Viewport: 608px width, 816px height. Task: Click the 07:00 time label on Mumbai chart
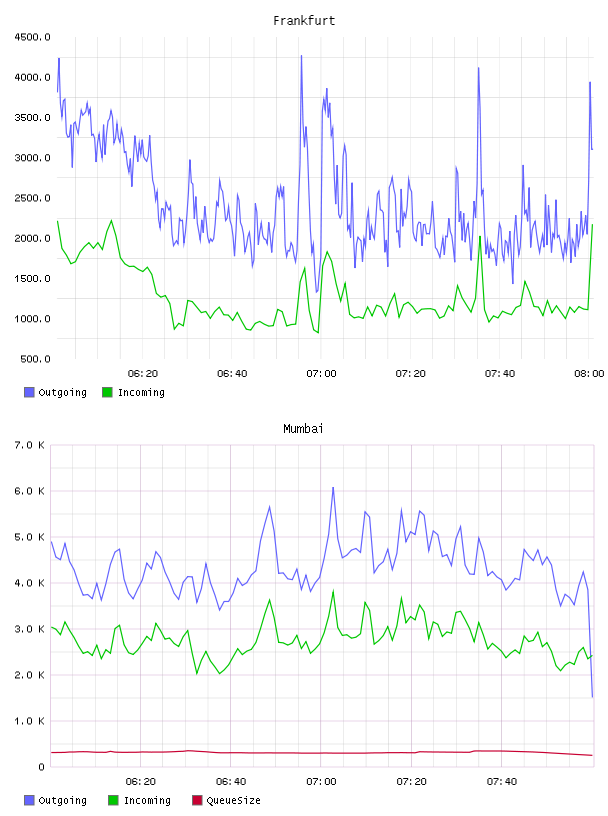[321, 782]
